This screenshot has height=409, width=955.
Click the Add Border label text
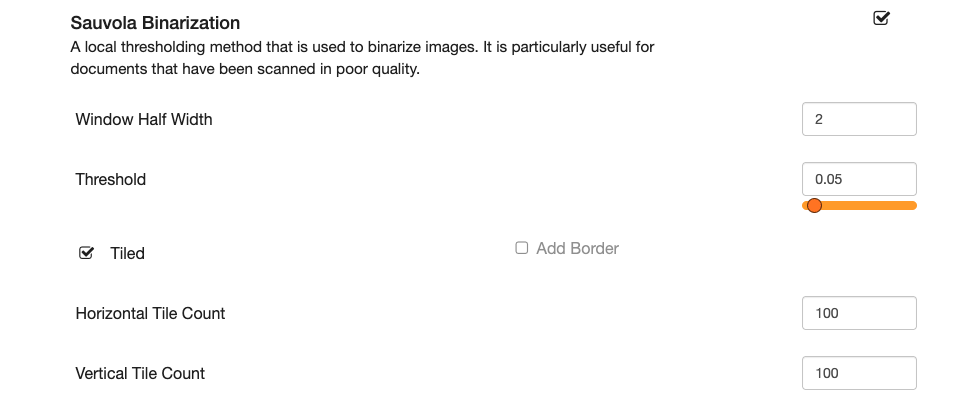(577, 248)
